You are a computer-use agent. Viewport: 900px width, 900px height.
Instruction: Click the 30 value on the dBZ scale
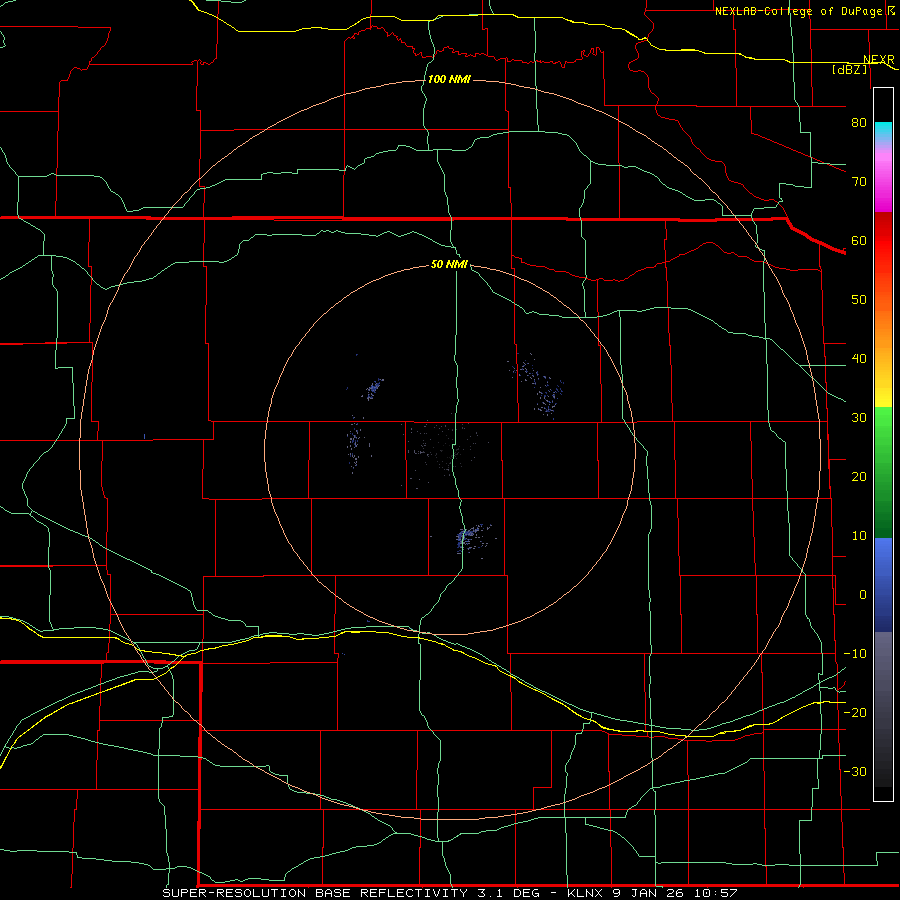tap(859, 418)
